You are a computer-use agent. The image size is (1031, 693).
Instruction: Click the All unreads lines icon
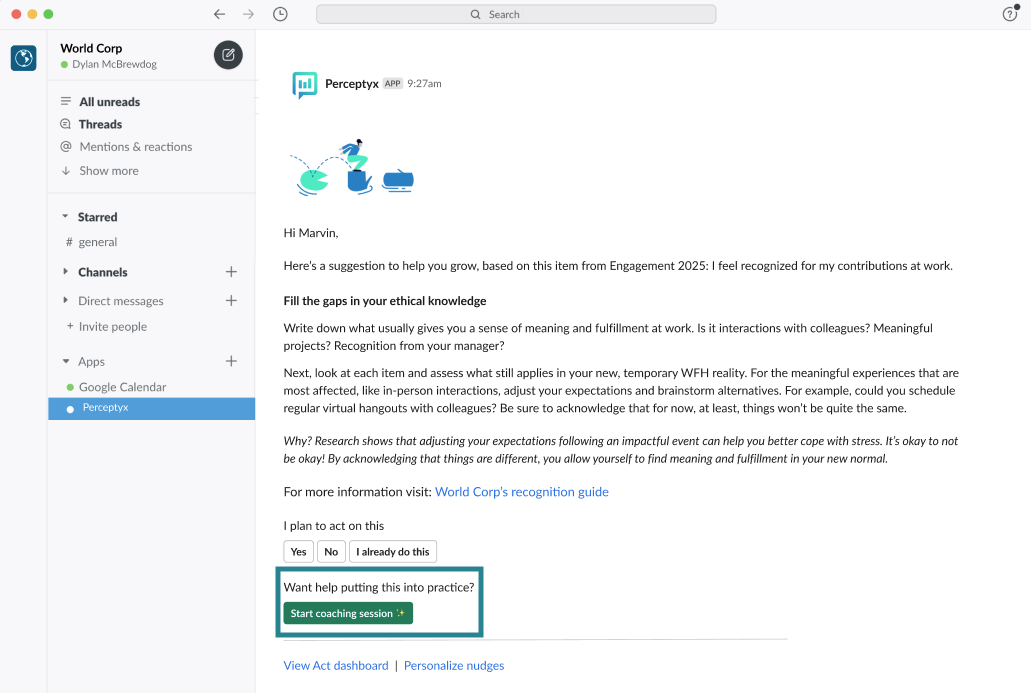pyautogui.click(x=66, y=101)
